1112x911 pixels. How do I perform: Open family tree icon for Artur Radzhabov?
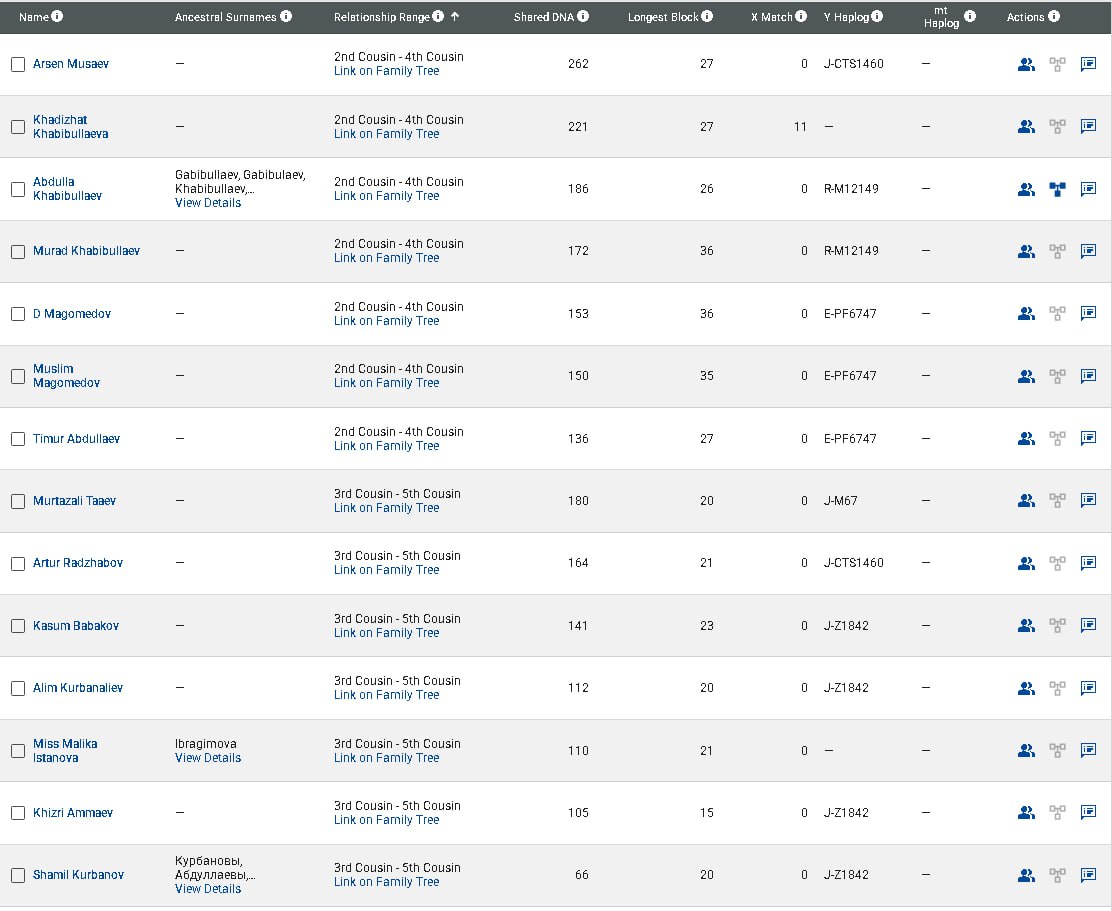click(x=1057, y=564)
